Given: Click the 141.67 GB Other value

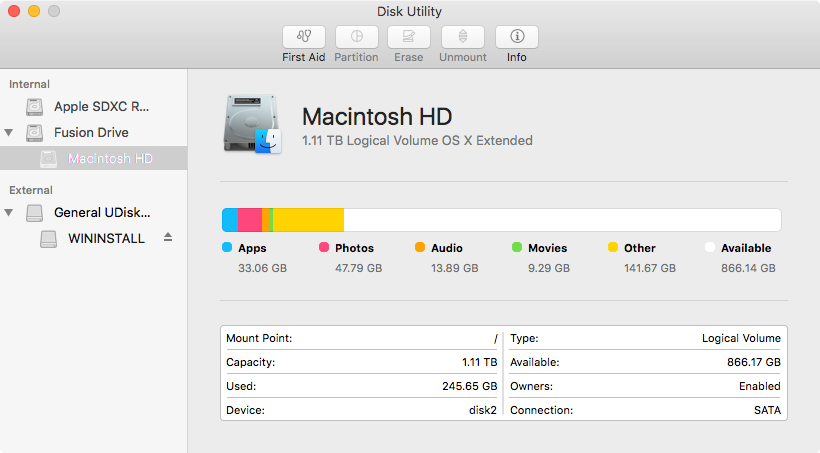Looking at the screenshot, I should point(650,268).
